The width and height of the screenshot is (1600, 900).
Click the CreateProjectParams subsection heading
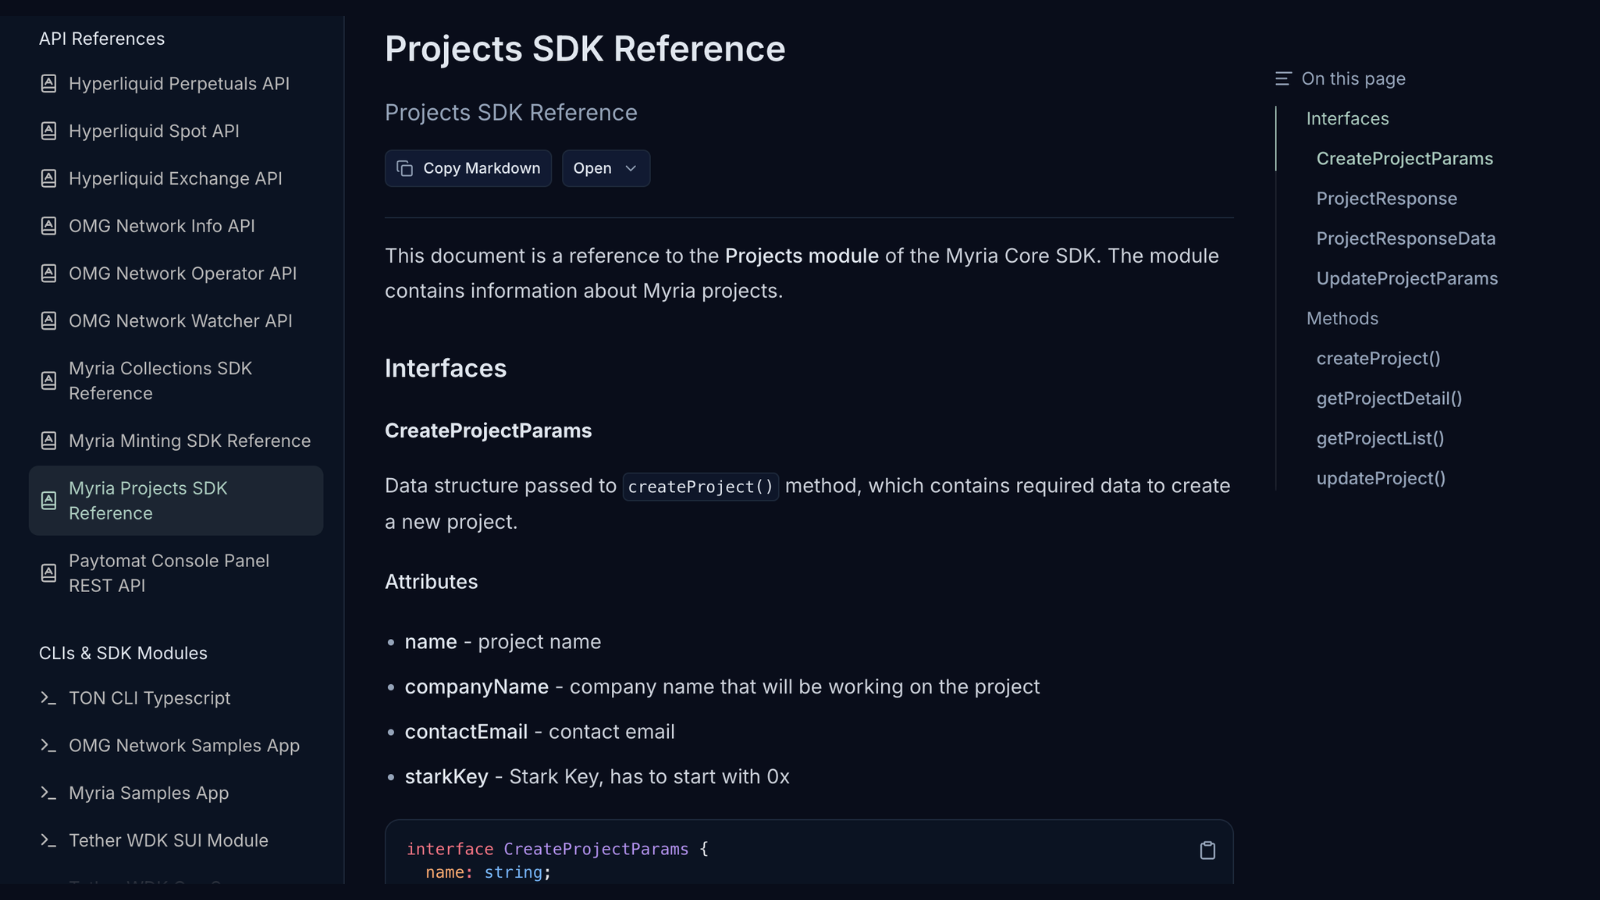[488, 431]
